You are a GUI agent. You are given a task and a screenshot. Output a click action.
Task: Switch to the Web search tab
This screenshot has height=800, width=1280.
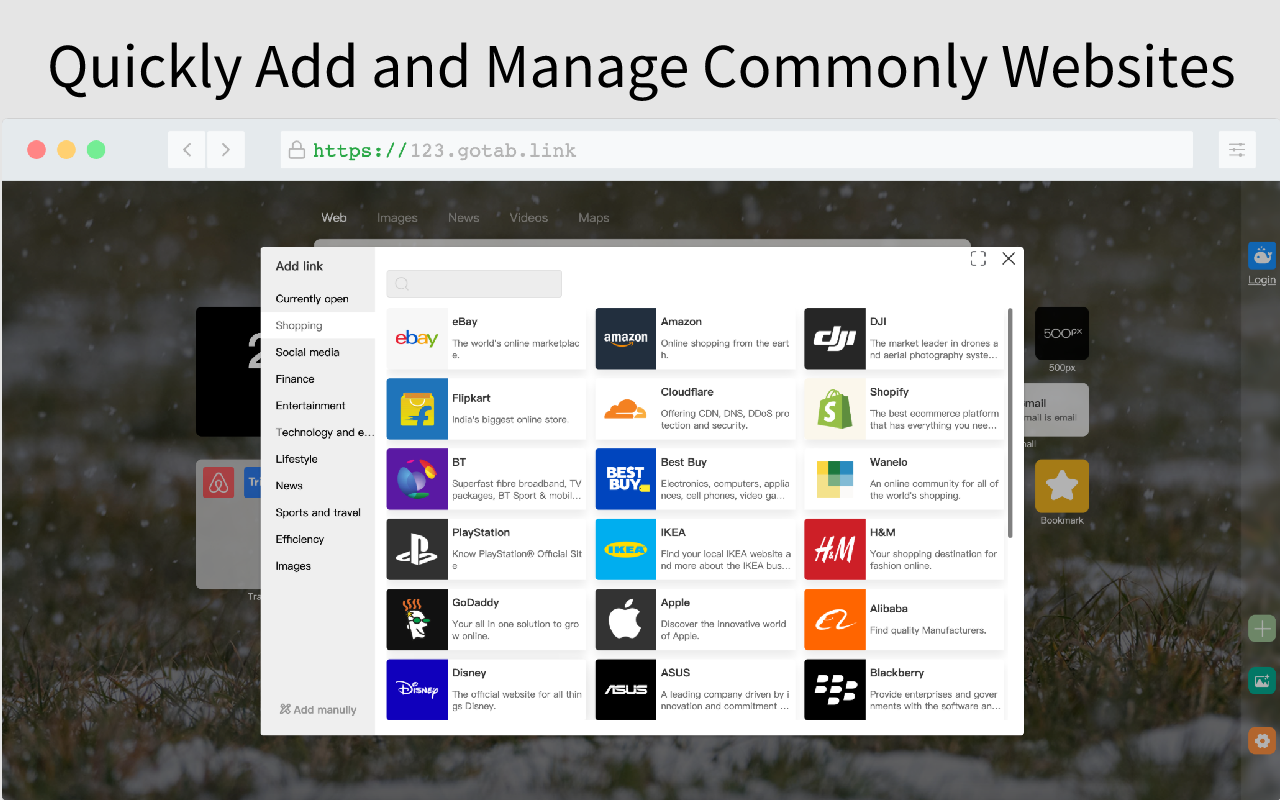coord(334,217)
